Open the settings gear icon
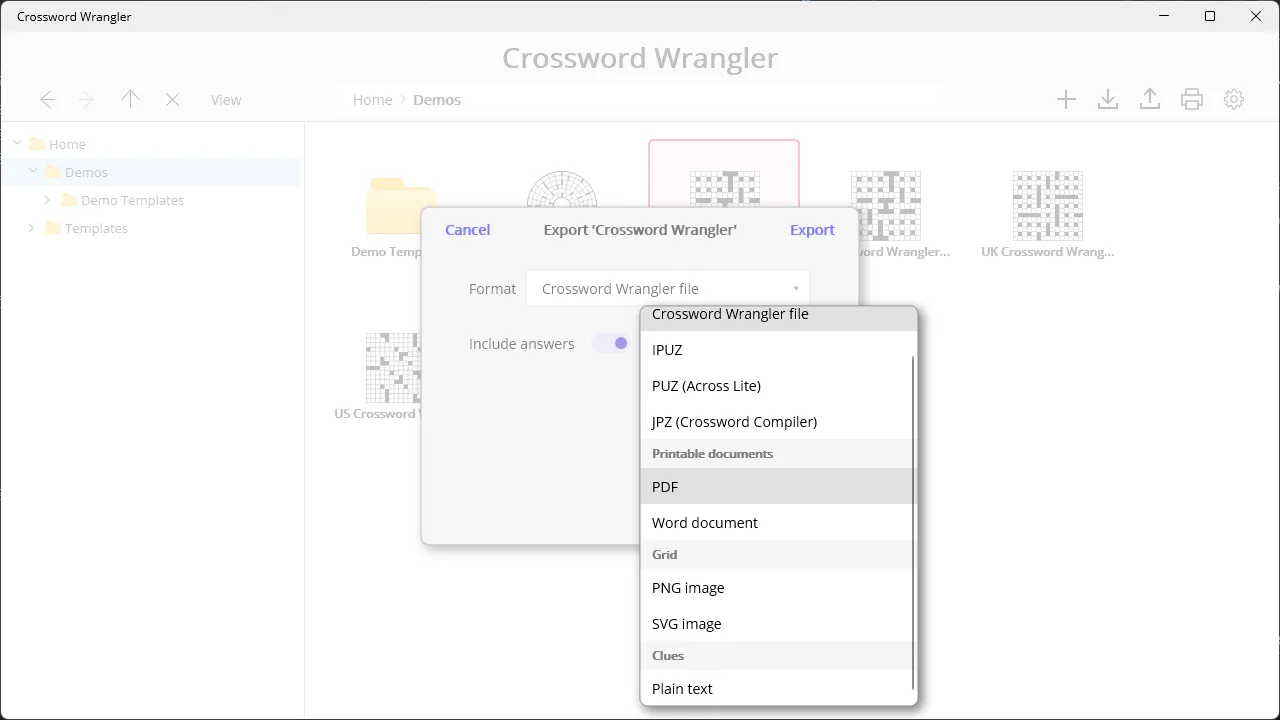Image resolution: width=1280 pixels, height=720 pixels. coord(1234,99)
